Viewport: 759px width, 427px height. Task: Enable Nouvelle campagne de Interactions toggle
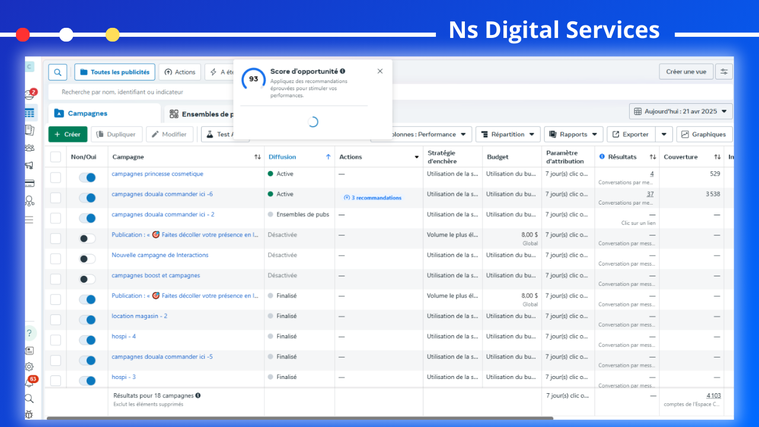coord(88,259)
